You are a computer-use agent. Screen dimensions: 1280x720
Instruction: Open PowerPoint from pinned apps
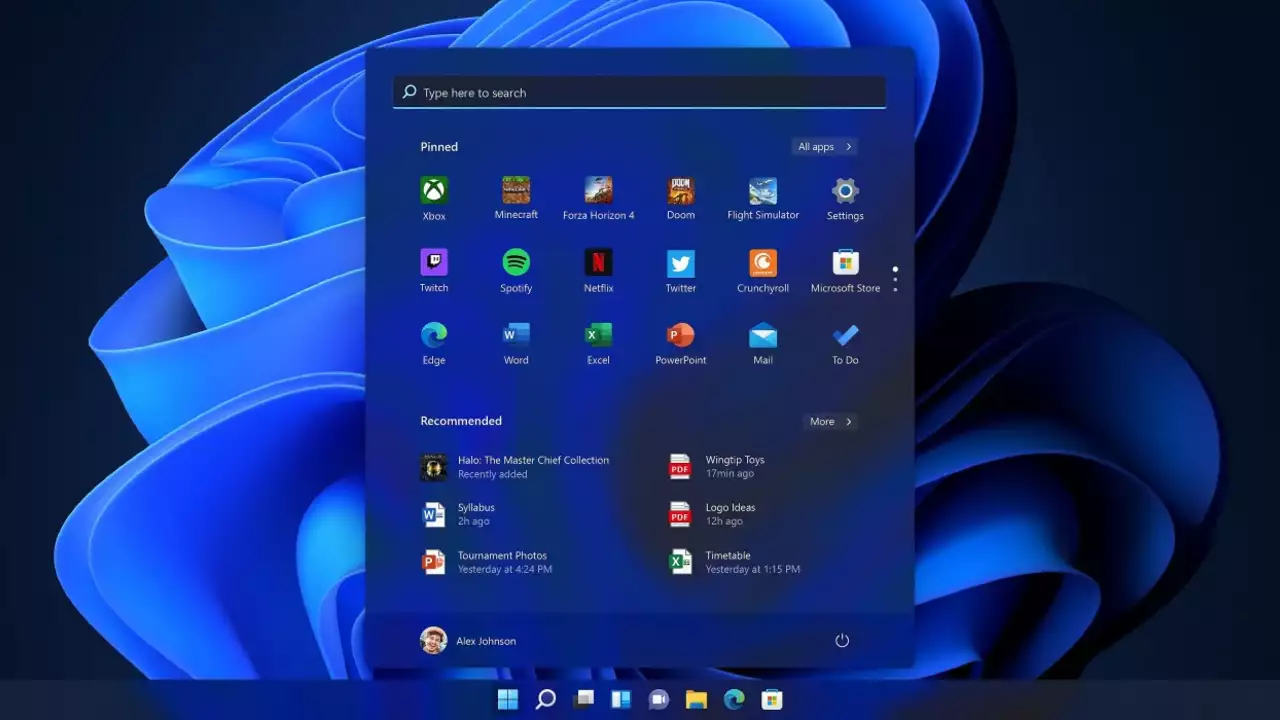click(x=680, y=335)
